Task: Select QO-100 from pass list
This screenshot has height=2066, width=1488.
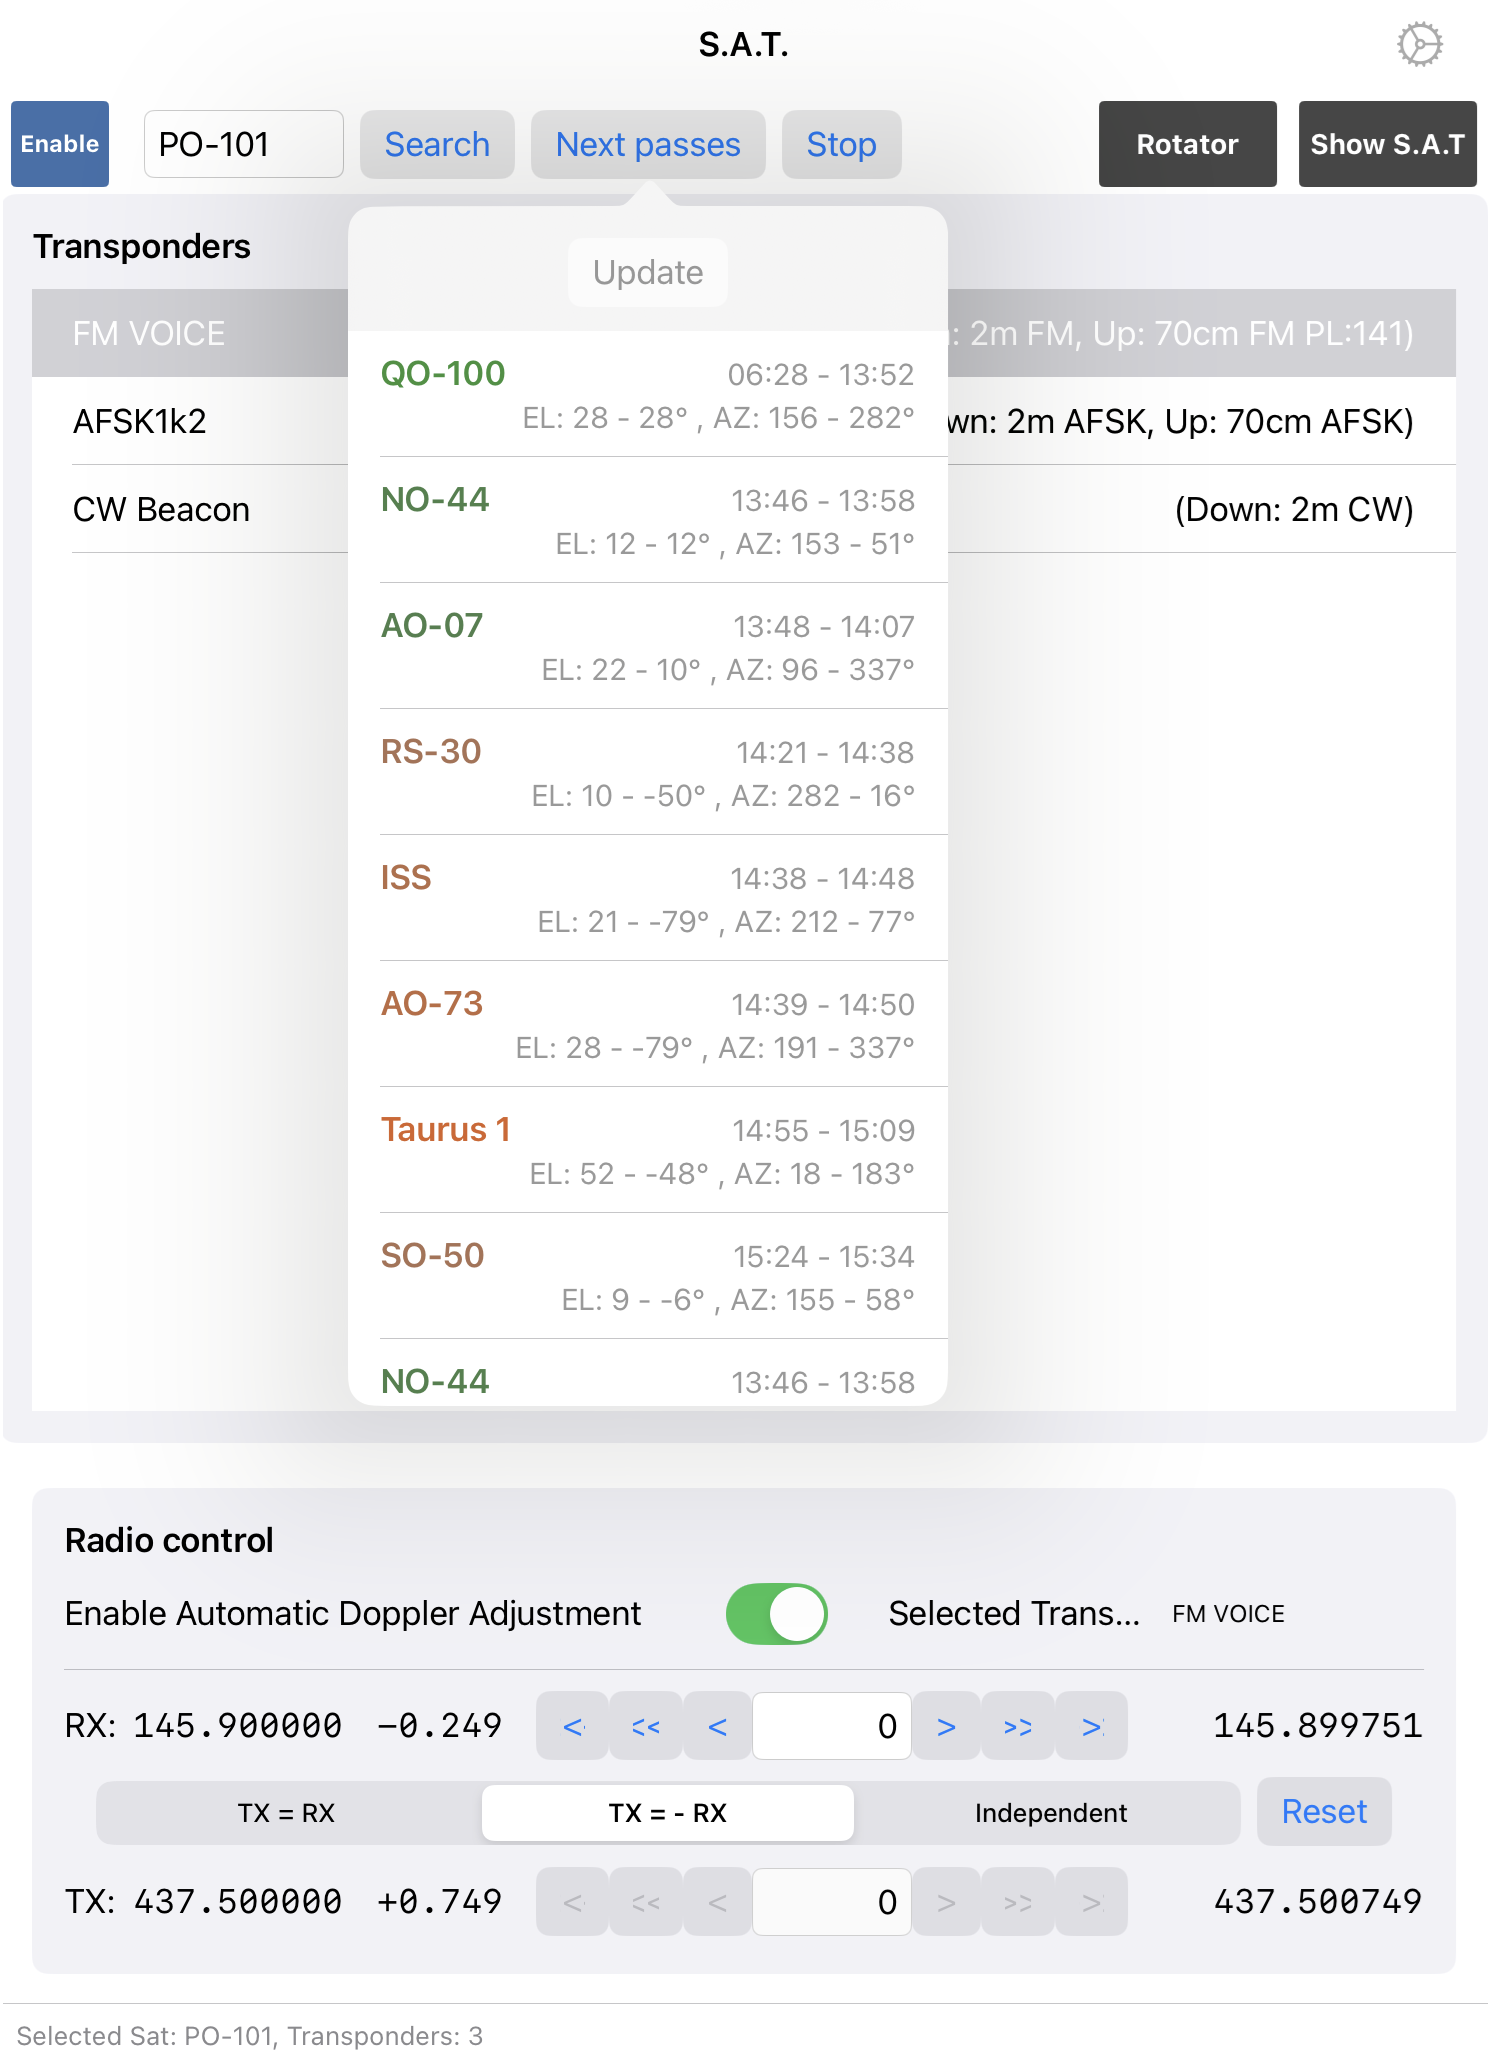Action: click(647, 395)
